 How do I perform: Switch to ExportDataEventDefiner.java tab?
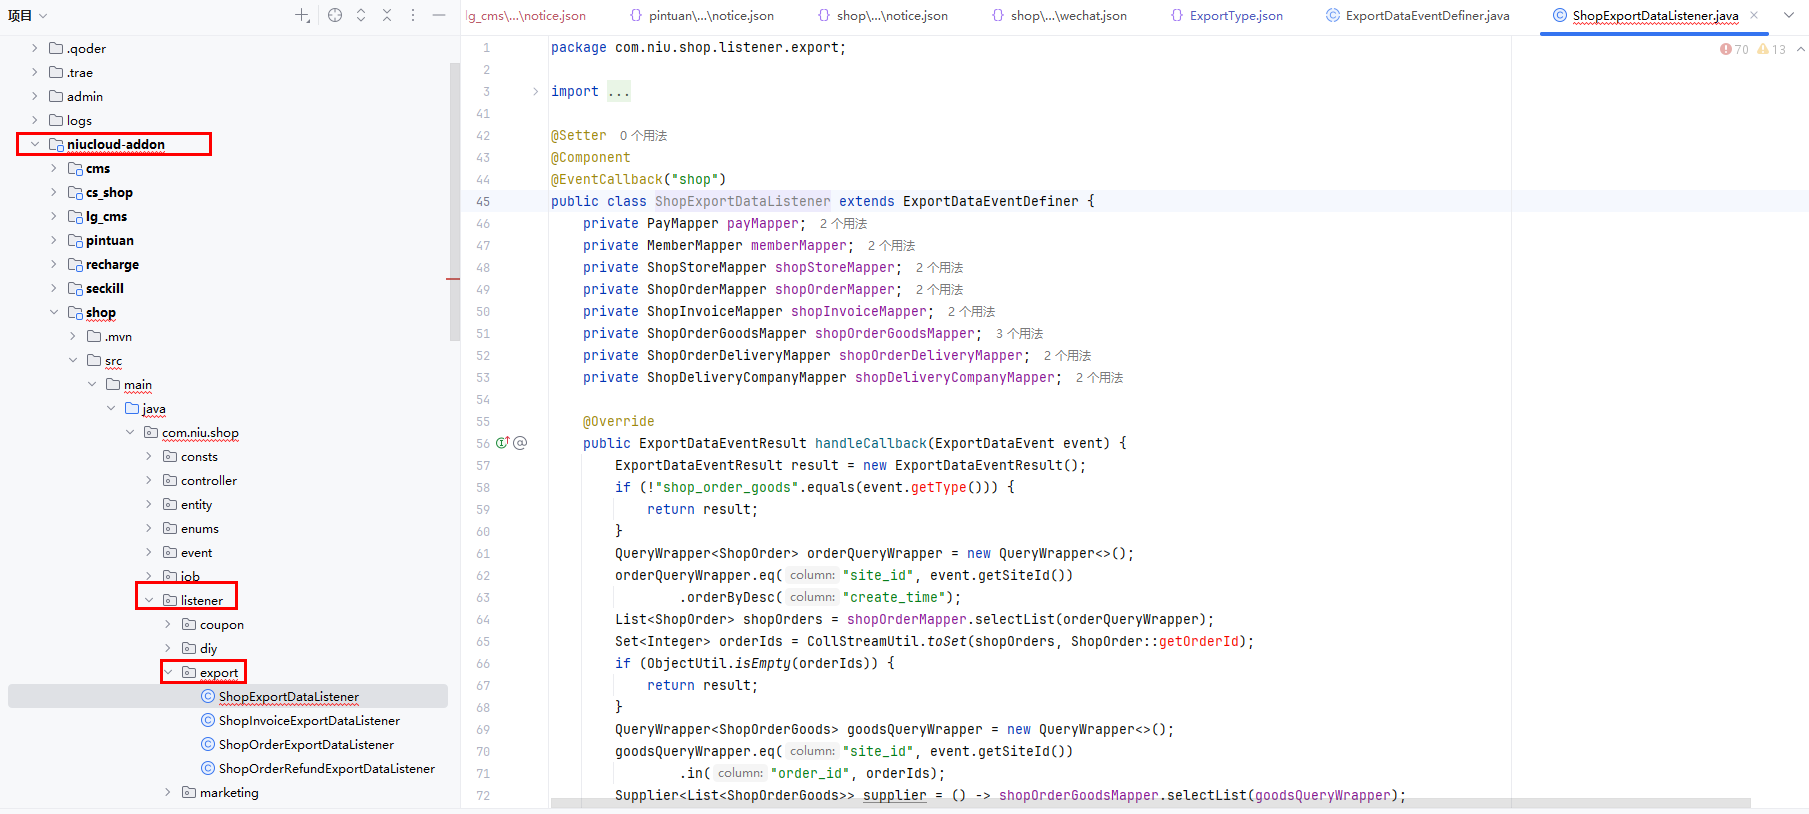1426,16
